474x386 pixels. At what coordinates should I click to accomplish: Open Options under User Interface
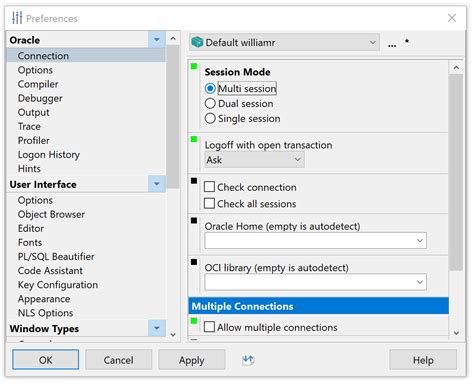pyautogui.click(x=35, y=200)
